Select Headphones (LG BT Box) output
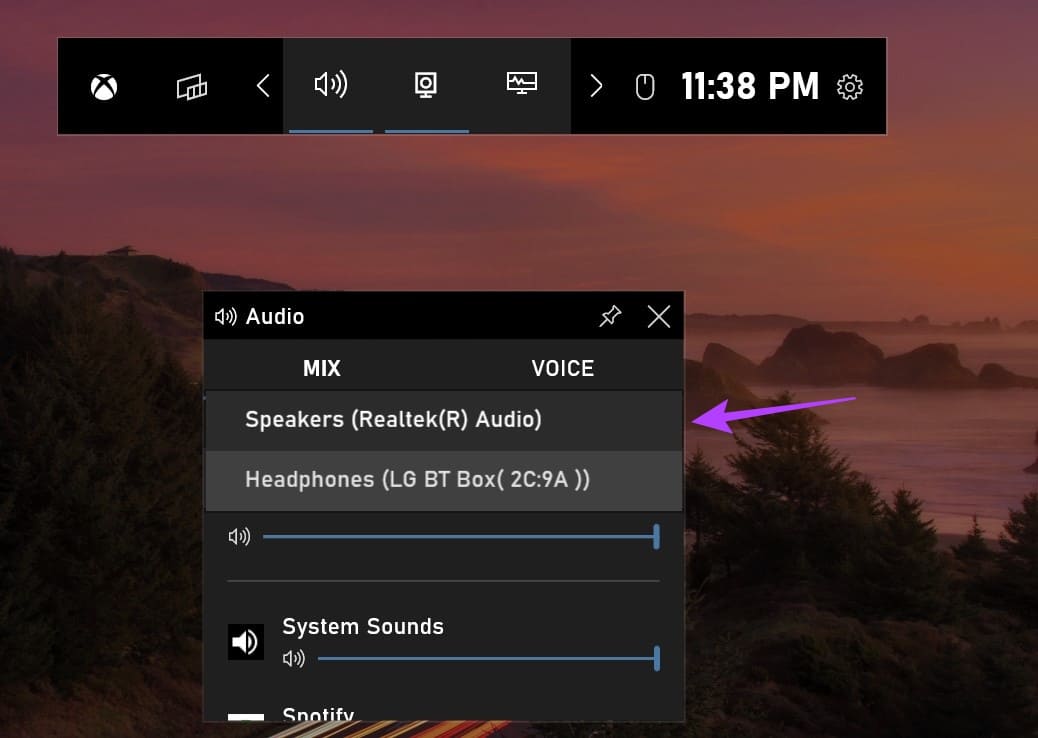This screenshot has height=738, width=1038. (x=444, y=481)
